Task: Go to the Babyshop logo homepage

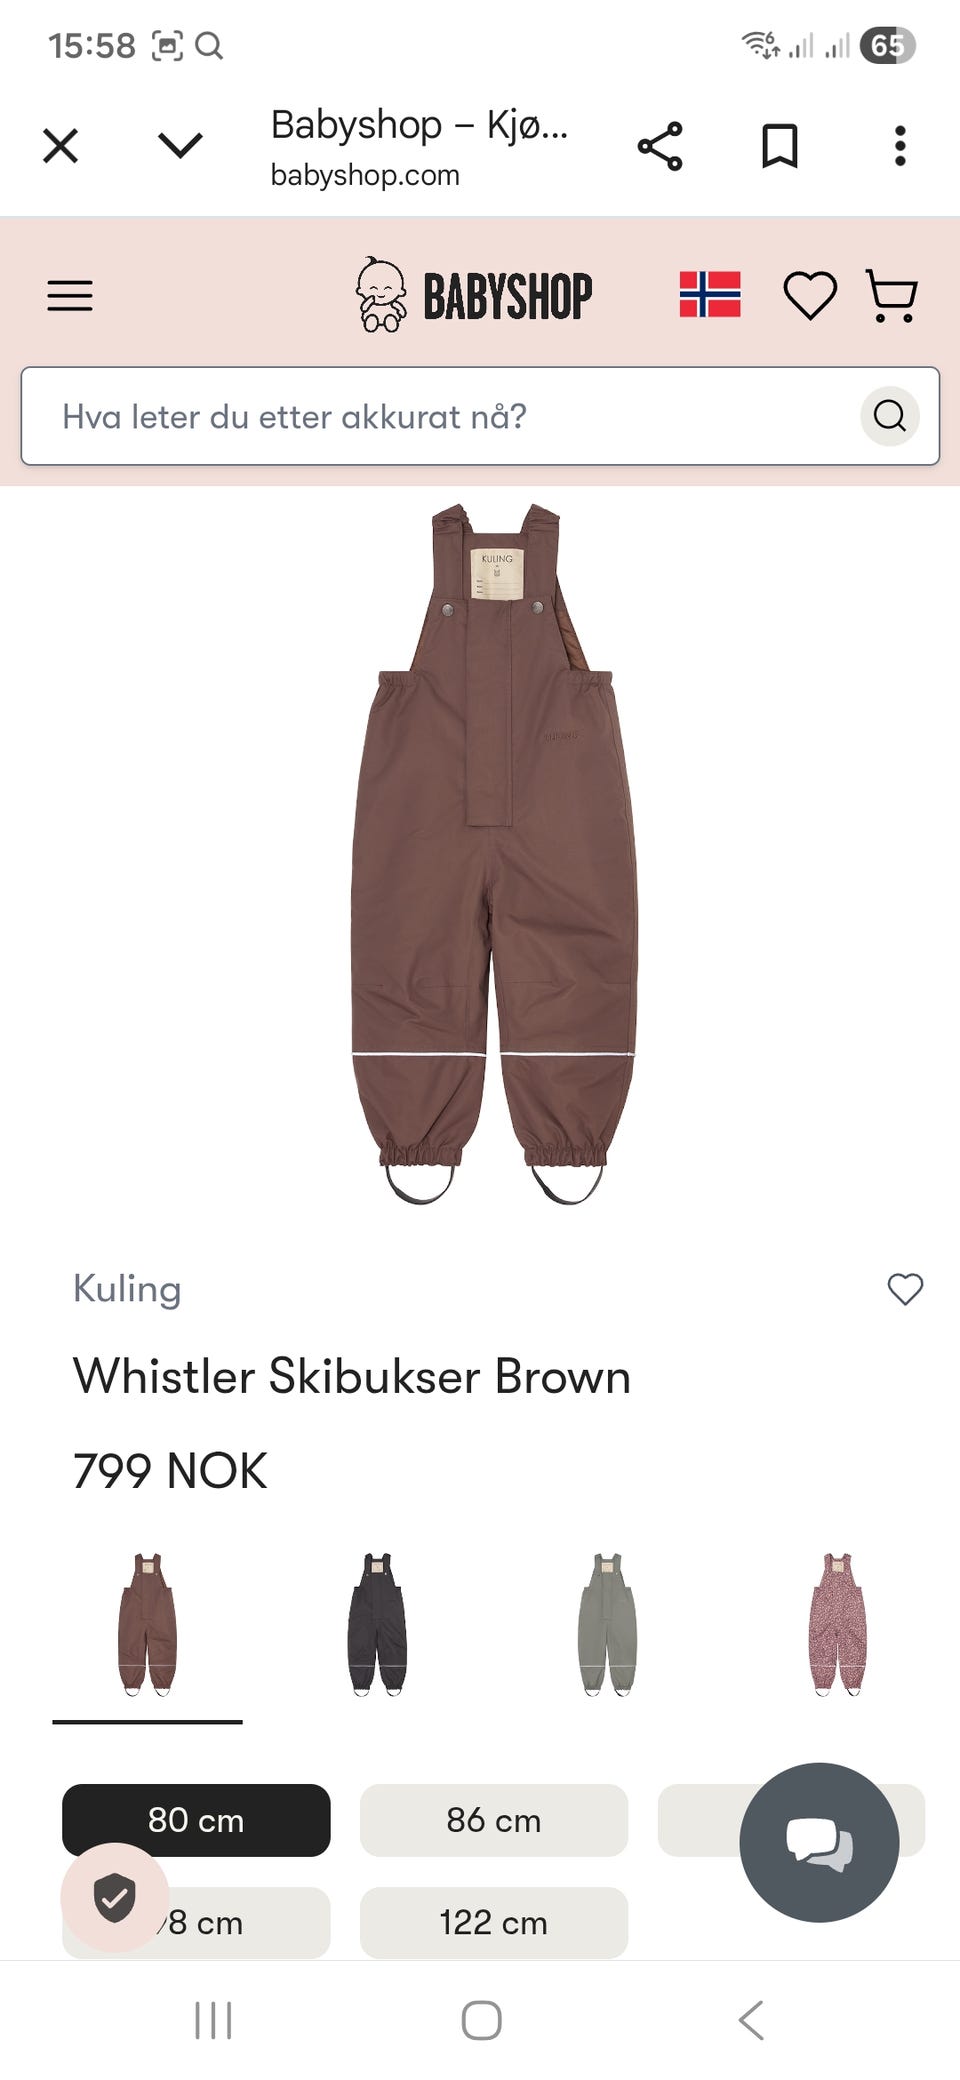Action: 474,295
